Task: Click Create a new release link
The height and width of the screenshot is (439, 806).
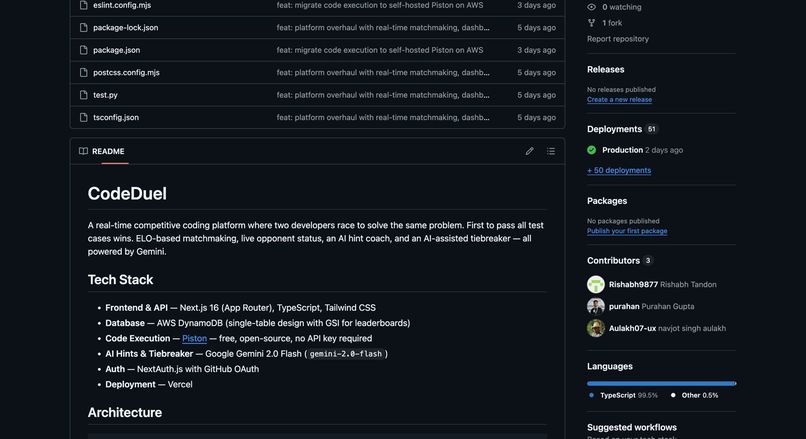Action: [x=619, y=100]
